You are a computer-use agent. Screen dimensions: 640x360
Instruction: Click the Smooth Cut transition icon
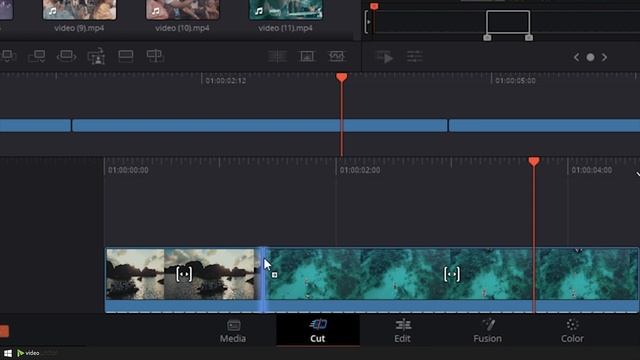click(x=337, y=56)
